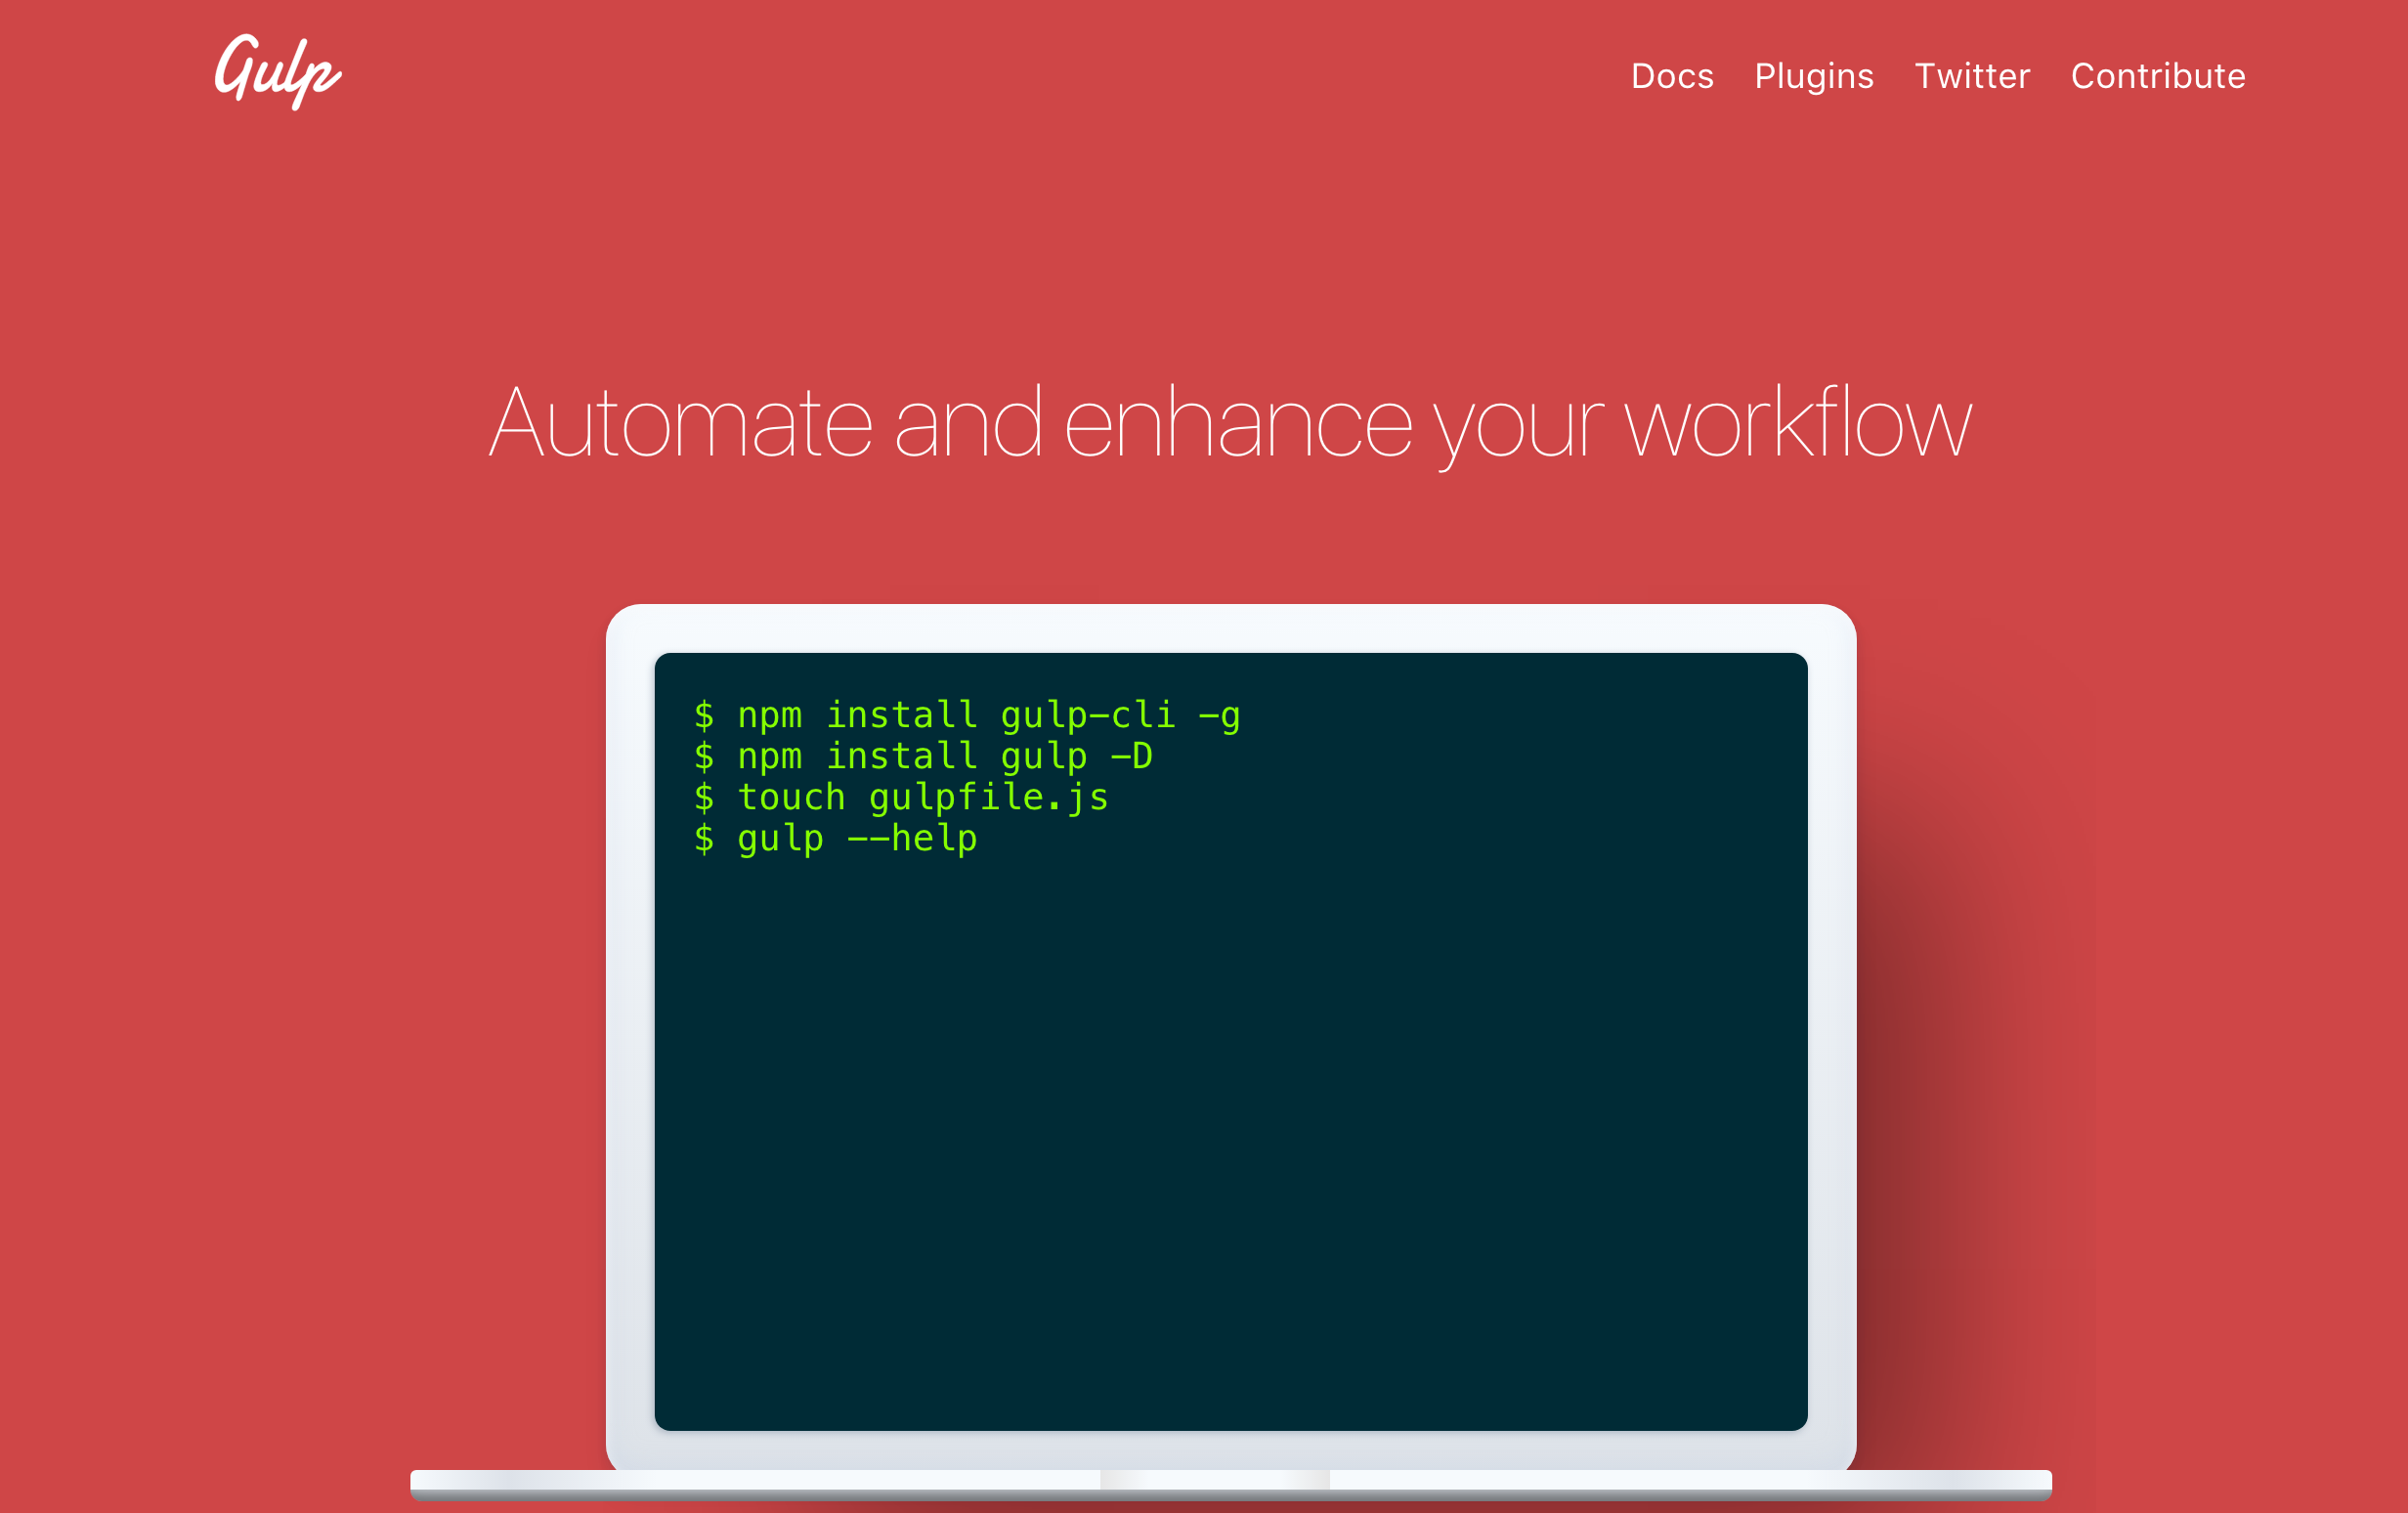Click the first dollar prompt symbol
Screen dimensions: 2408x1513
[704, 716]
